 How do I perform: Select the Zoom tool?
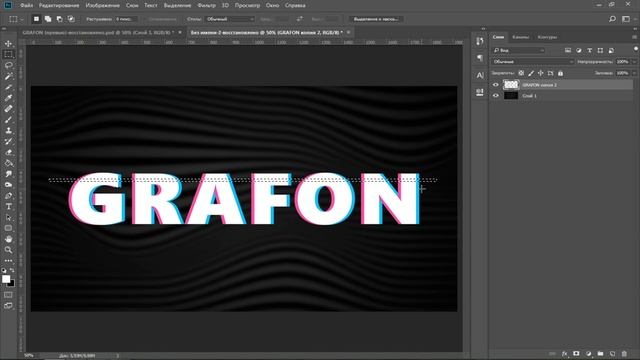(8, 250)
